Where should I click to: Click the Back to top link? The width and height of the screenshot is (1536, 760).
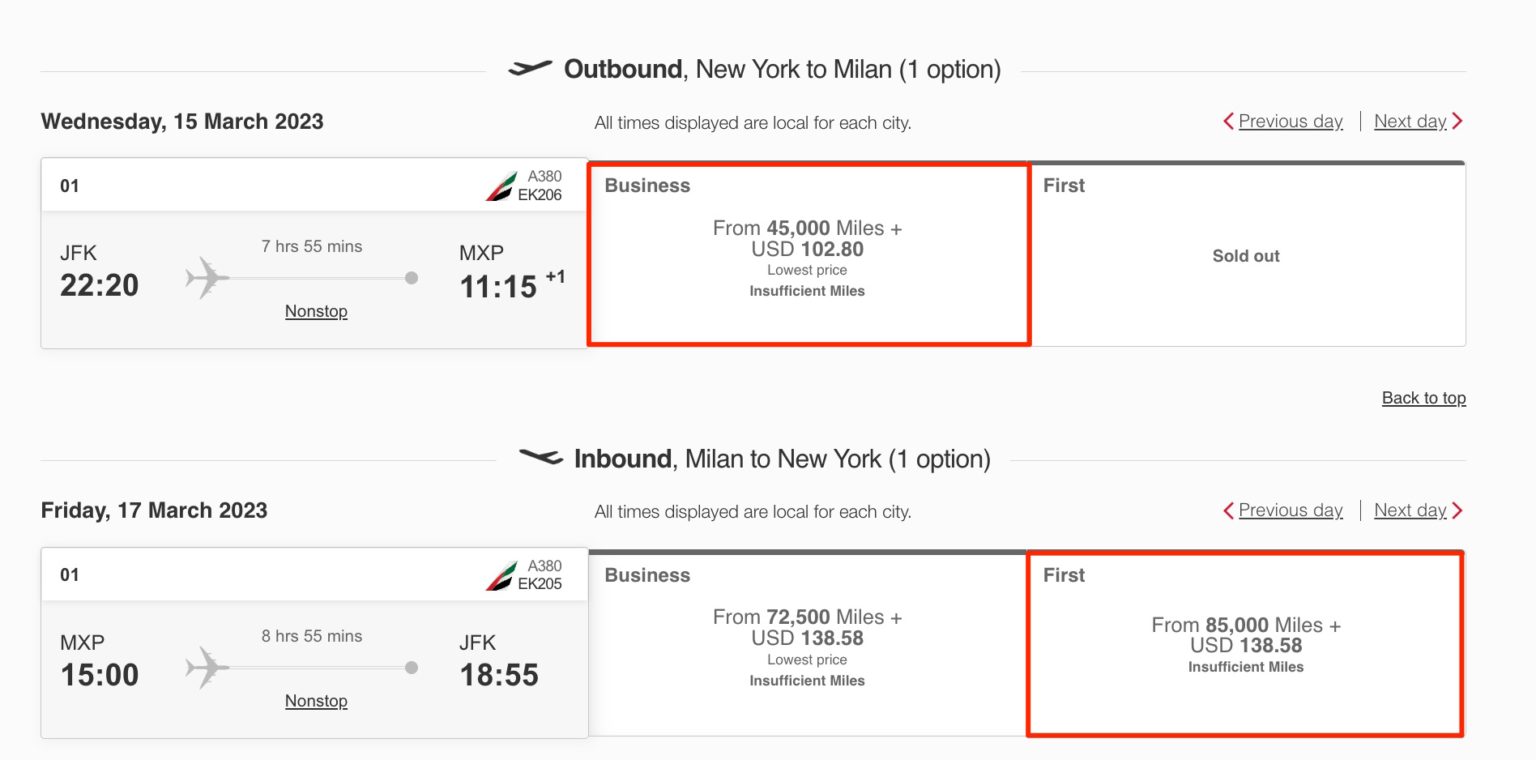click(1424, 397)
